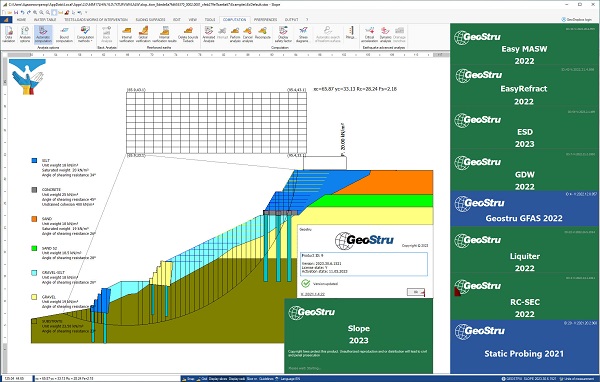Select the Geostru GFAS 2022 tile
The height and width of the screenshot is (382, 600).
coord(524,208)
